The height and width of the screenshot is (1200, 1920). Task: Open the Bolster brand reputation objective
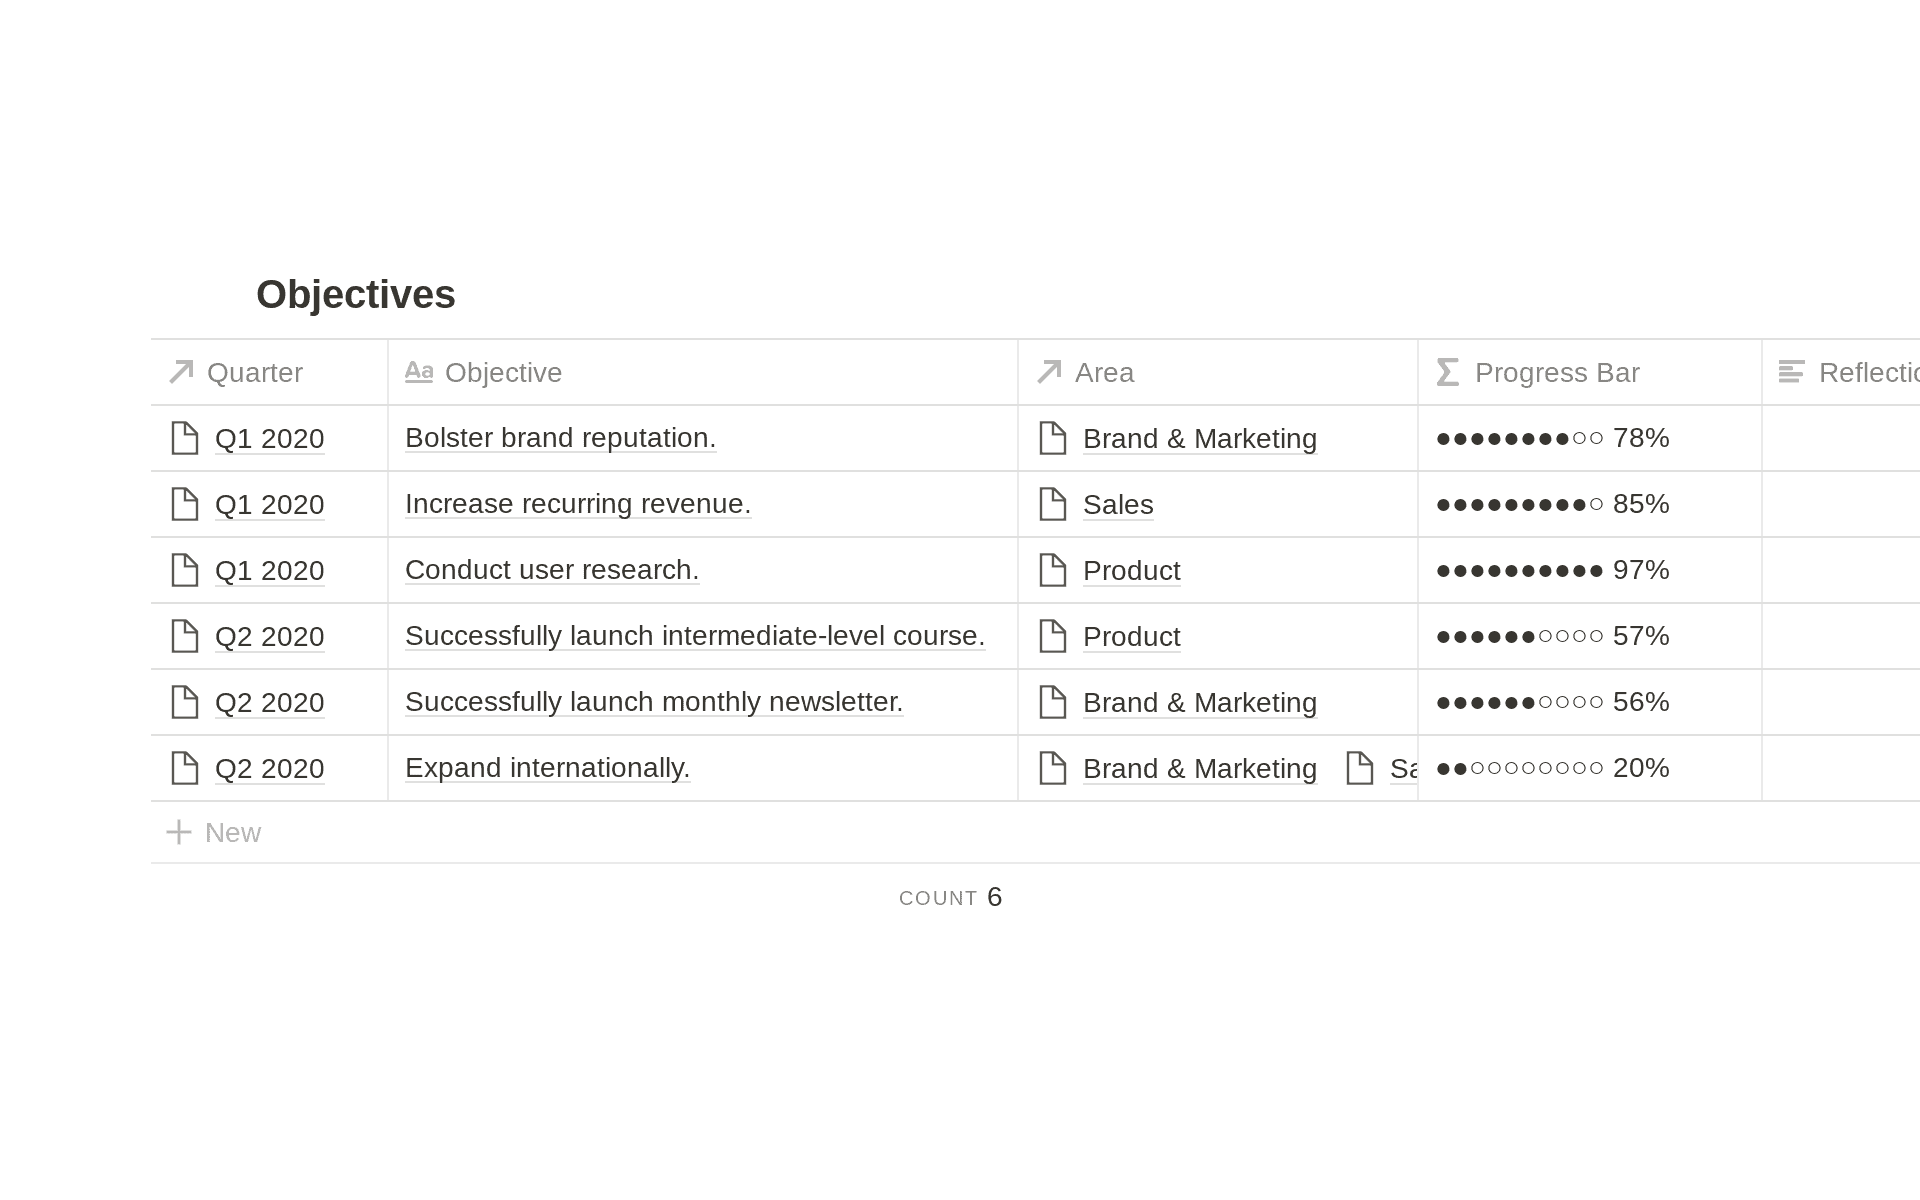560,438
